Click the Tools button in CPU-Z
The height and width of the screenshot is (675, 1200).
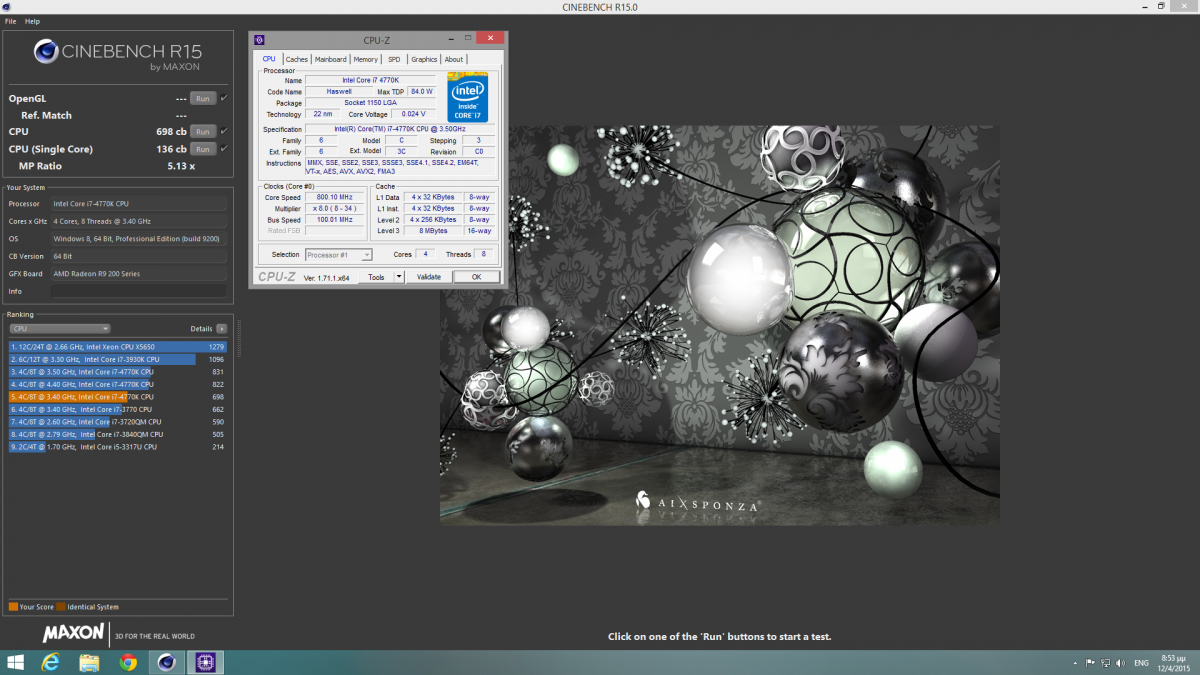pyautogui.click(x=376, y=277)
